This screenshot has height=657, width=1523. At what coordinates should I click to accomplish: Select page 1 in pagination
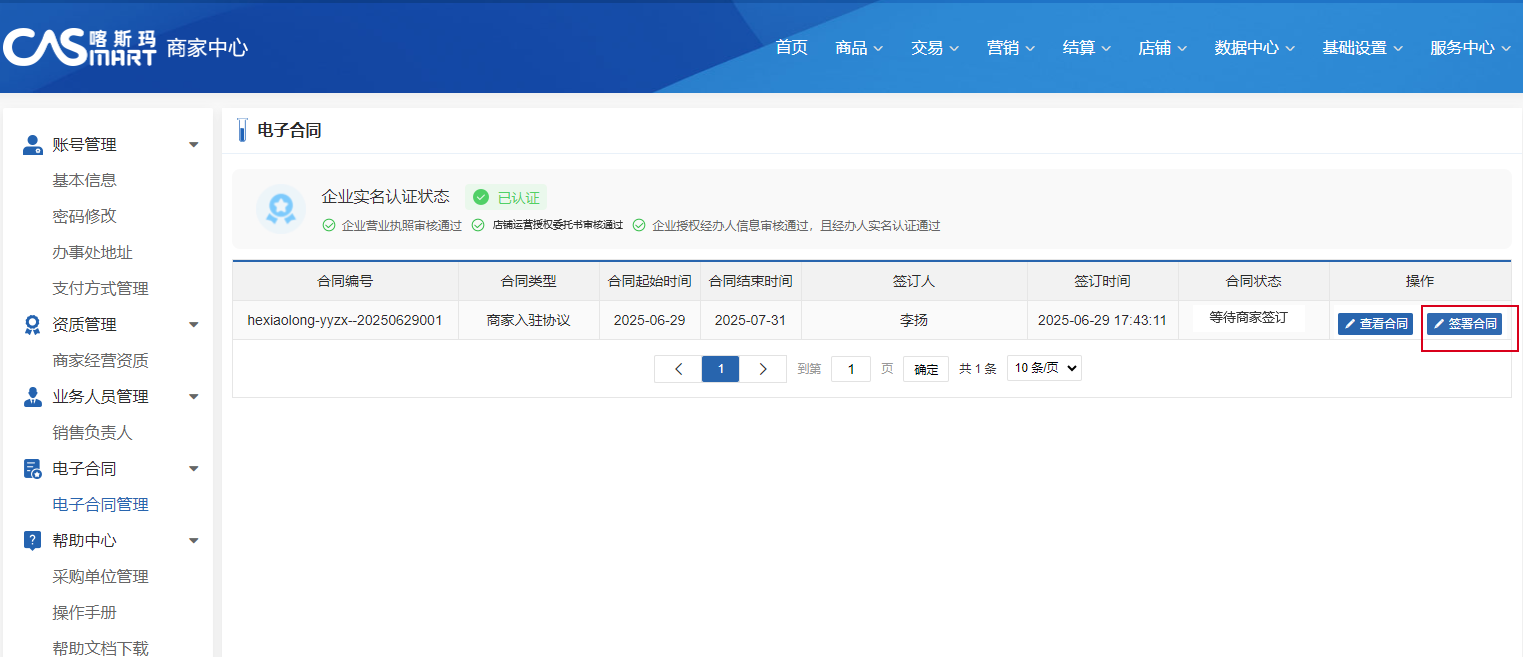720,369
